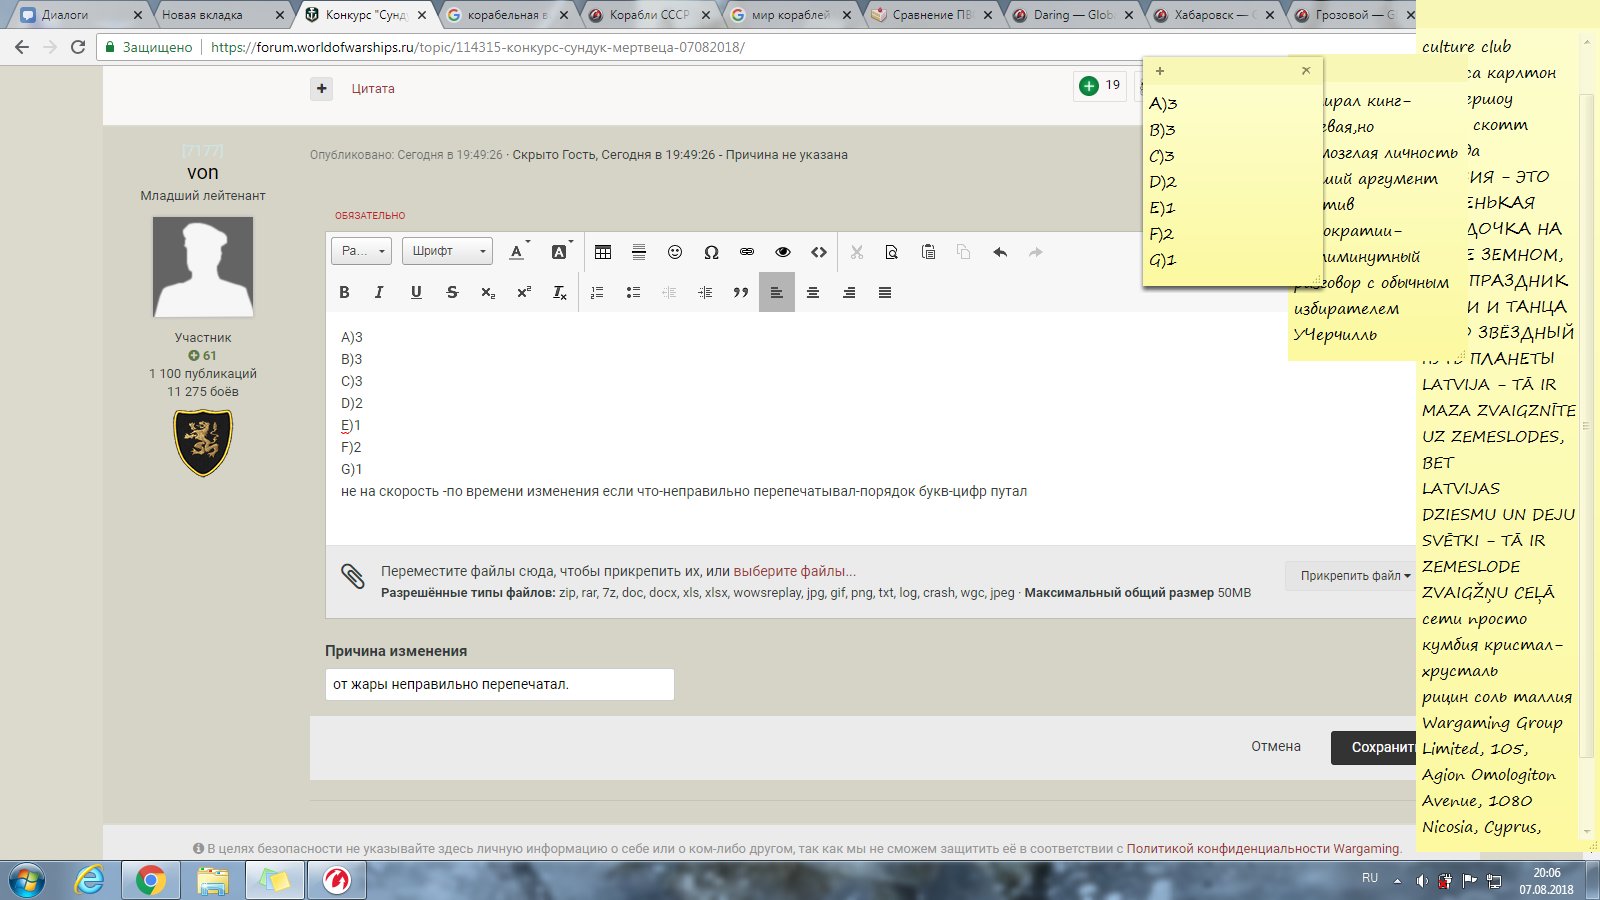Click the Цитата quote link
The height and width of the screenshot is (900, 1600).
373,89
